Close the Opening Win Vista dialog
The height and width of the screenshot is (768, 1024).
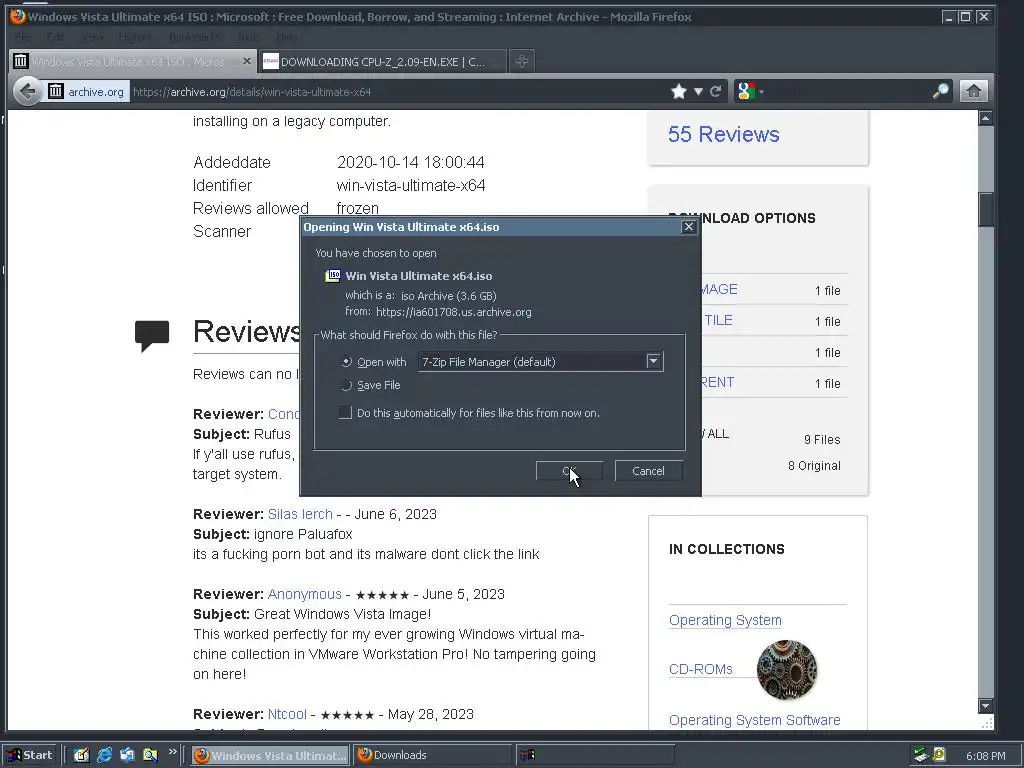pyautogui.click(x=688, y=227)
